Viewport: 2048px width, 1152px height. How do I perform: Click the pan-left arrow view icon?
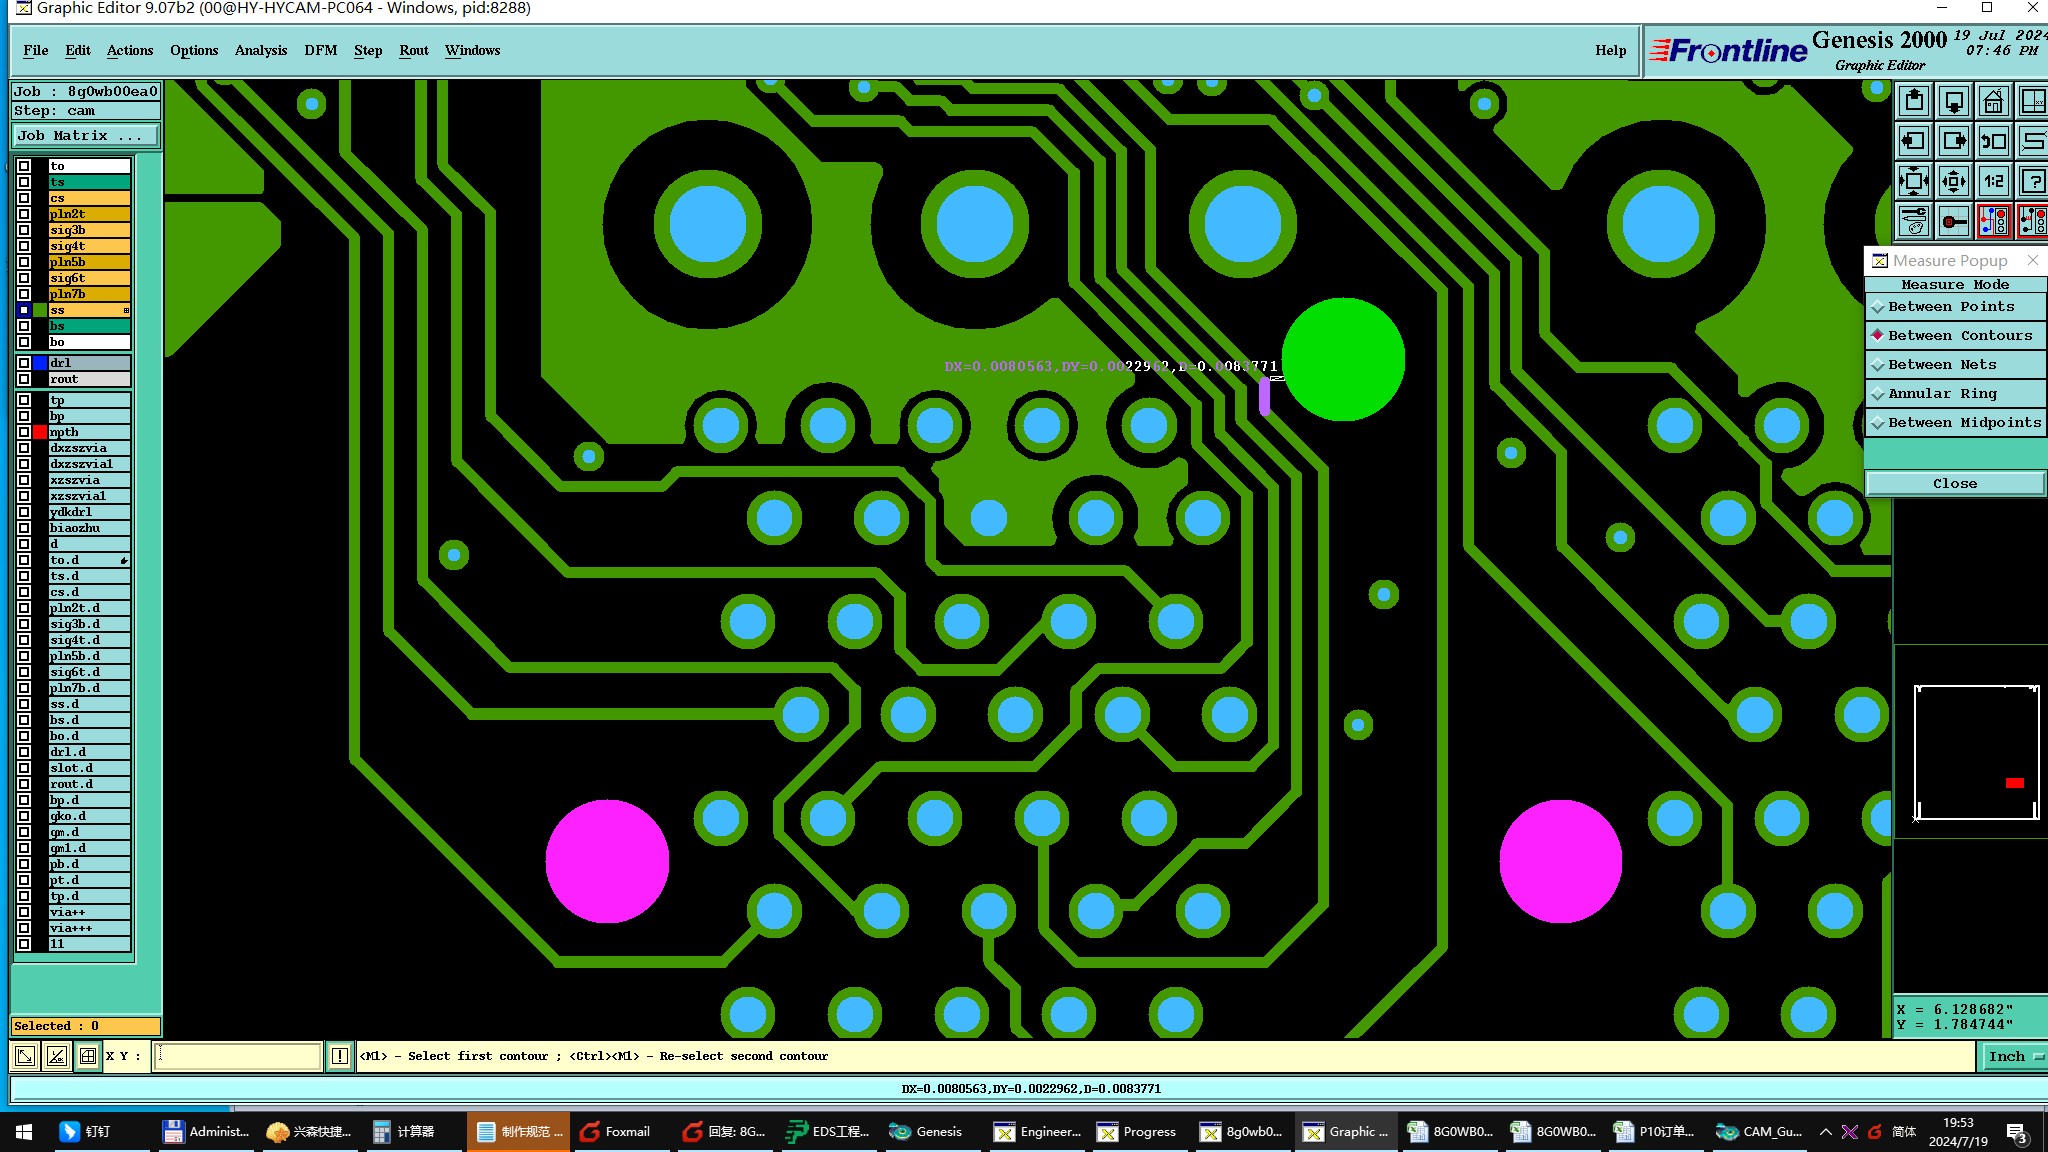[x=1913, y=141]
